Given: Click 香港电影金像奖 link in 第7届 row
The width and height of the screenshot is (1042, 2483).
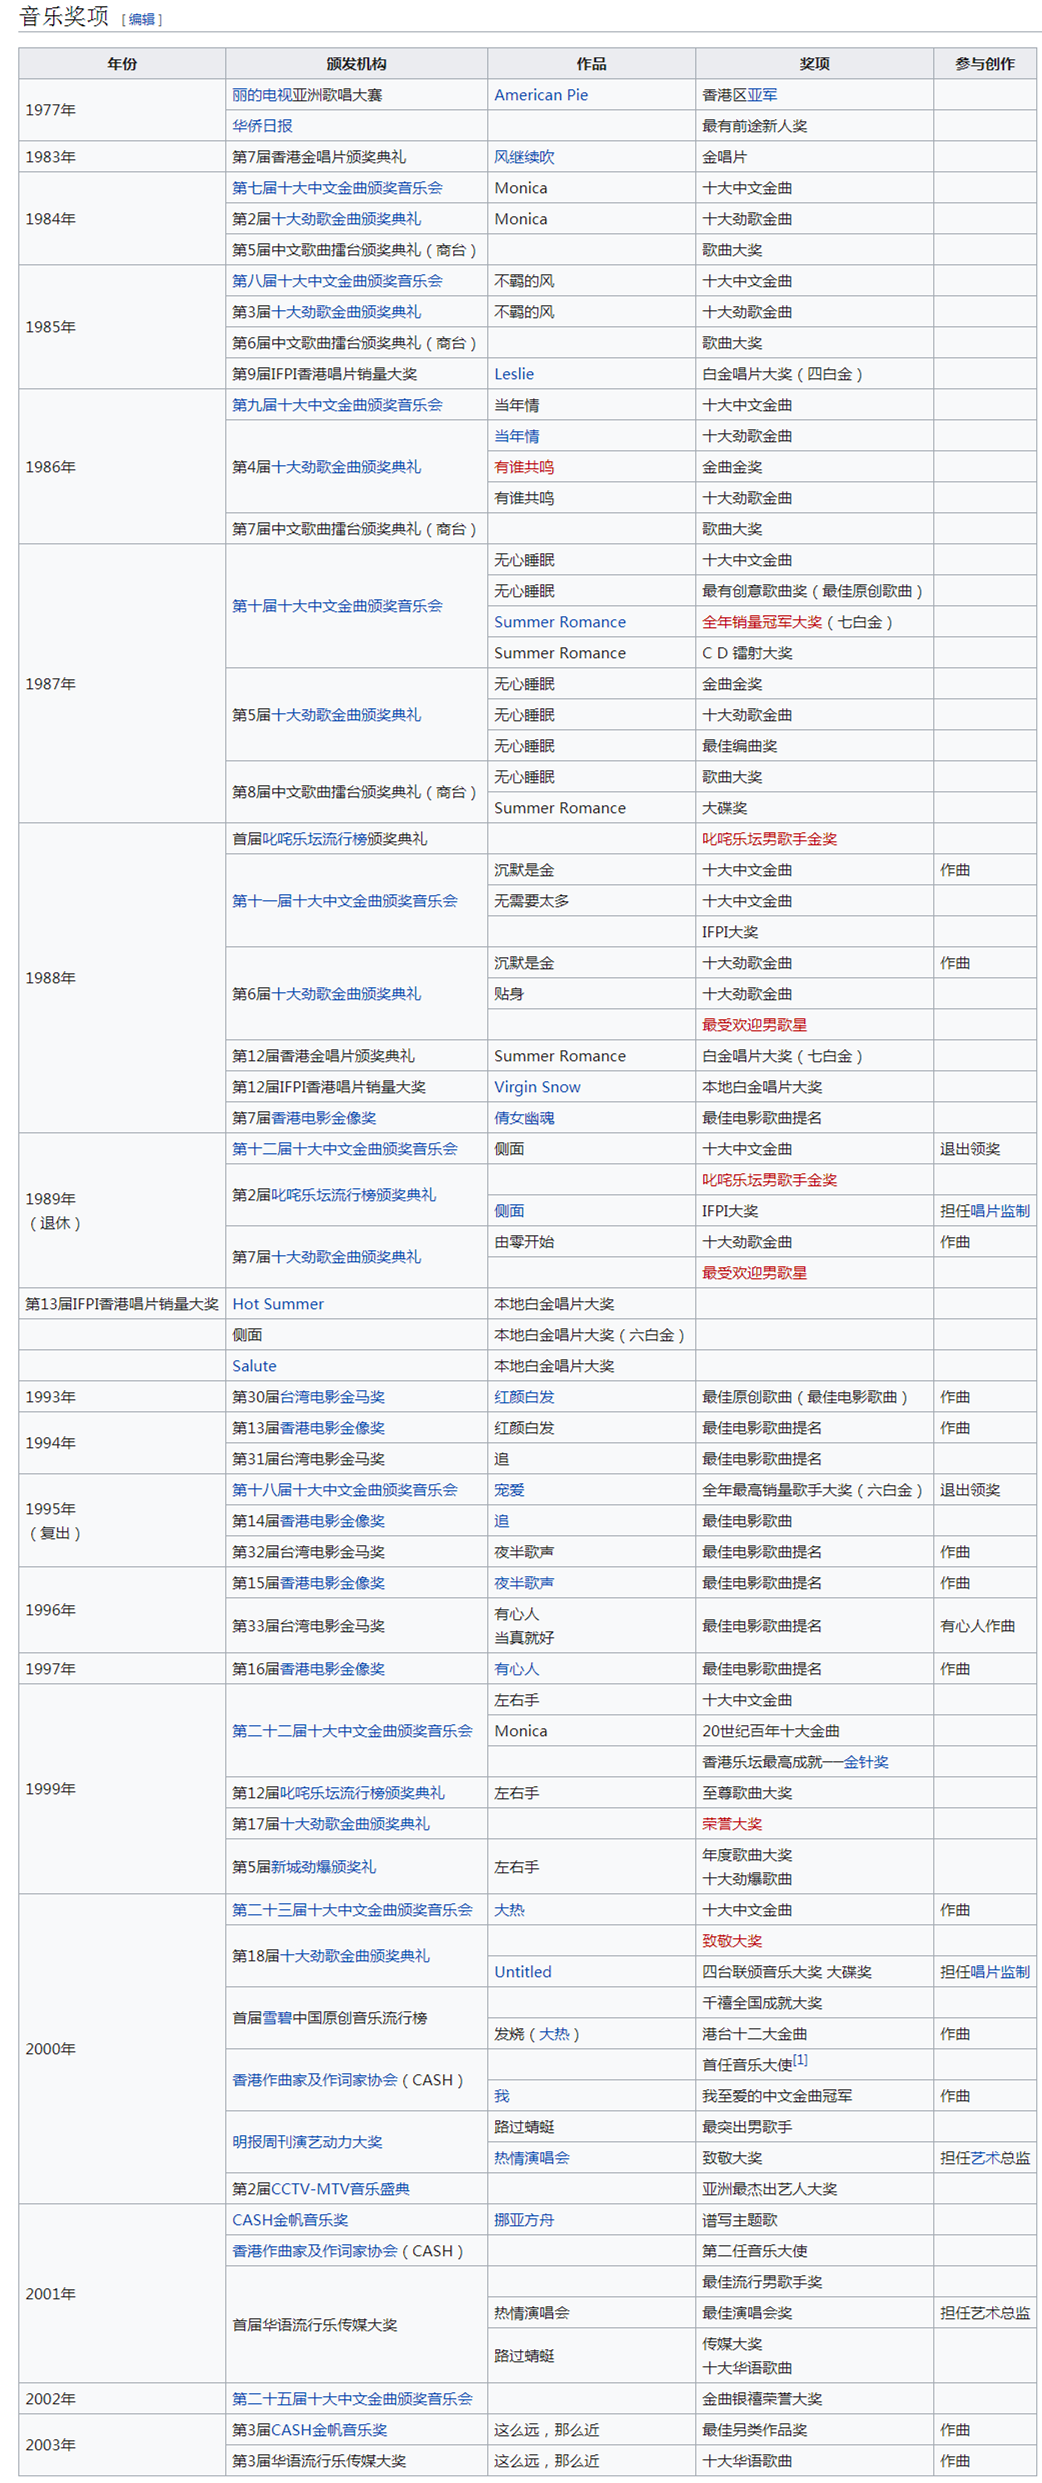Looking at the screenshot, I should coord(324,1118).
